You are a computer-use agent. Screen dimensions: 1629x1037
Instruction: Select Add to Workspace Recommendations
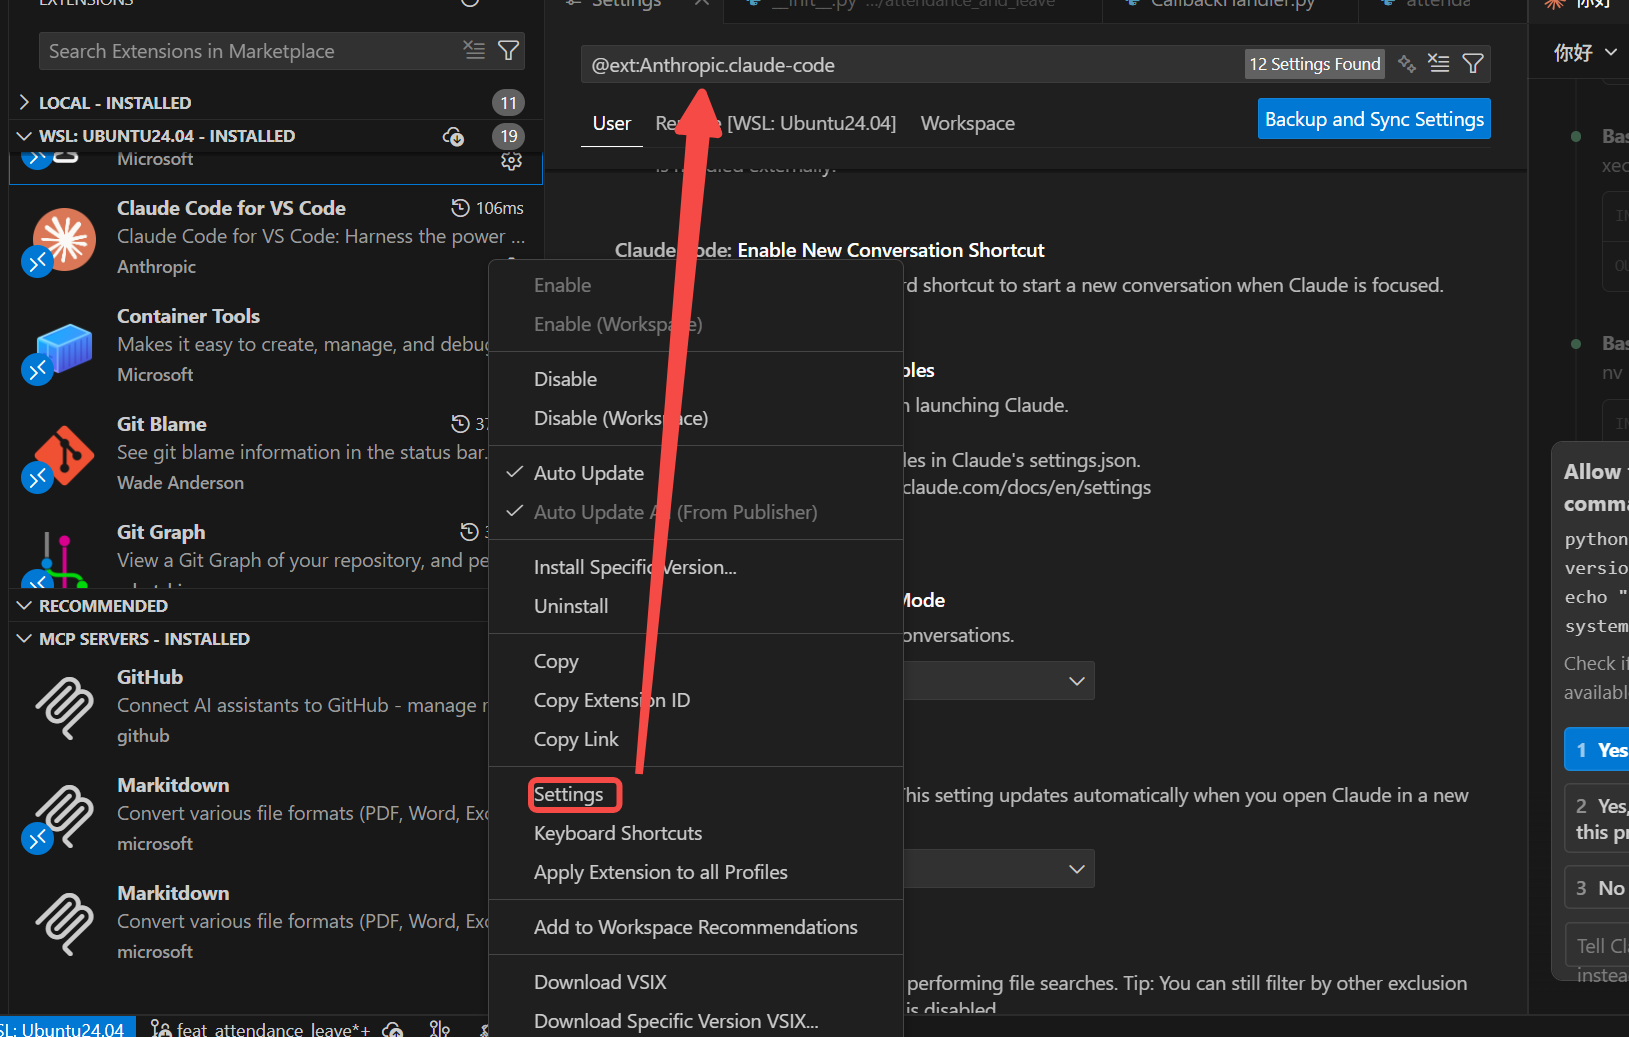tap(696, 927)
